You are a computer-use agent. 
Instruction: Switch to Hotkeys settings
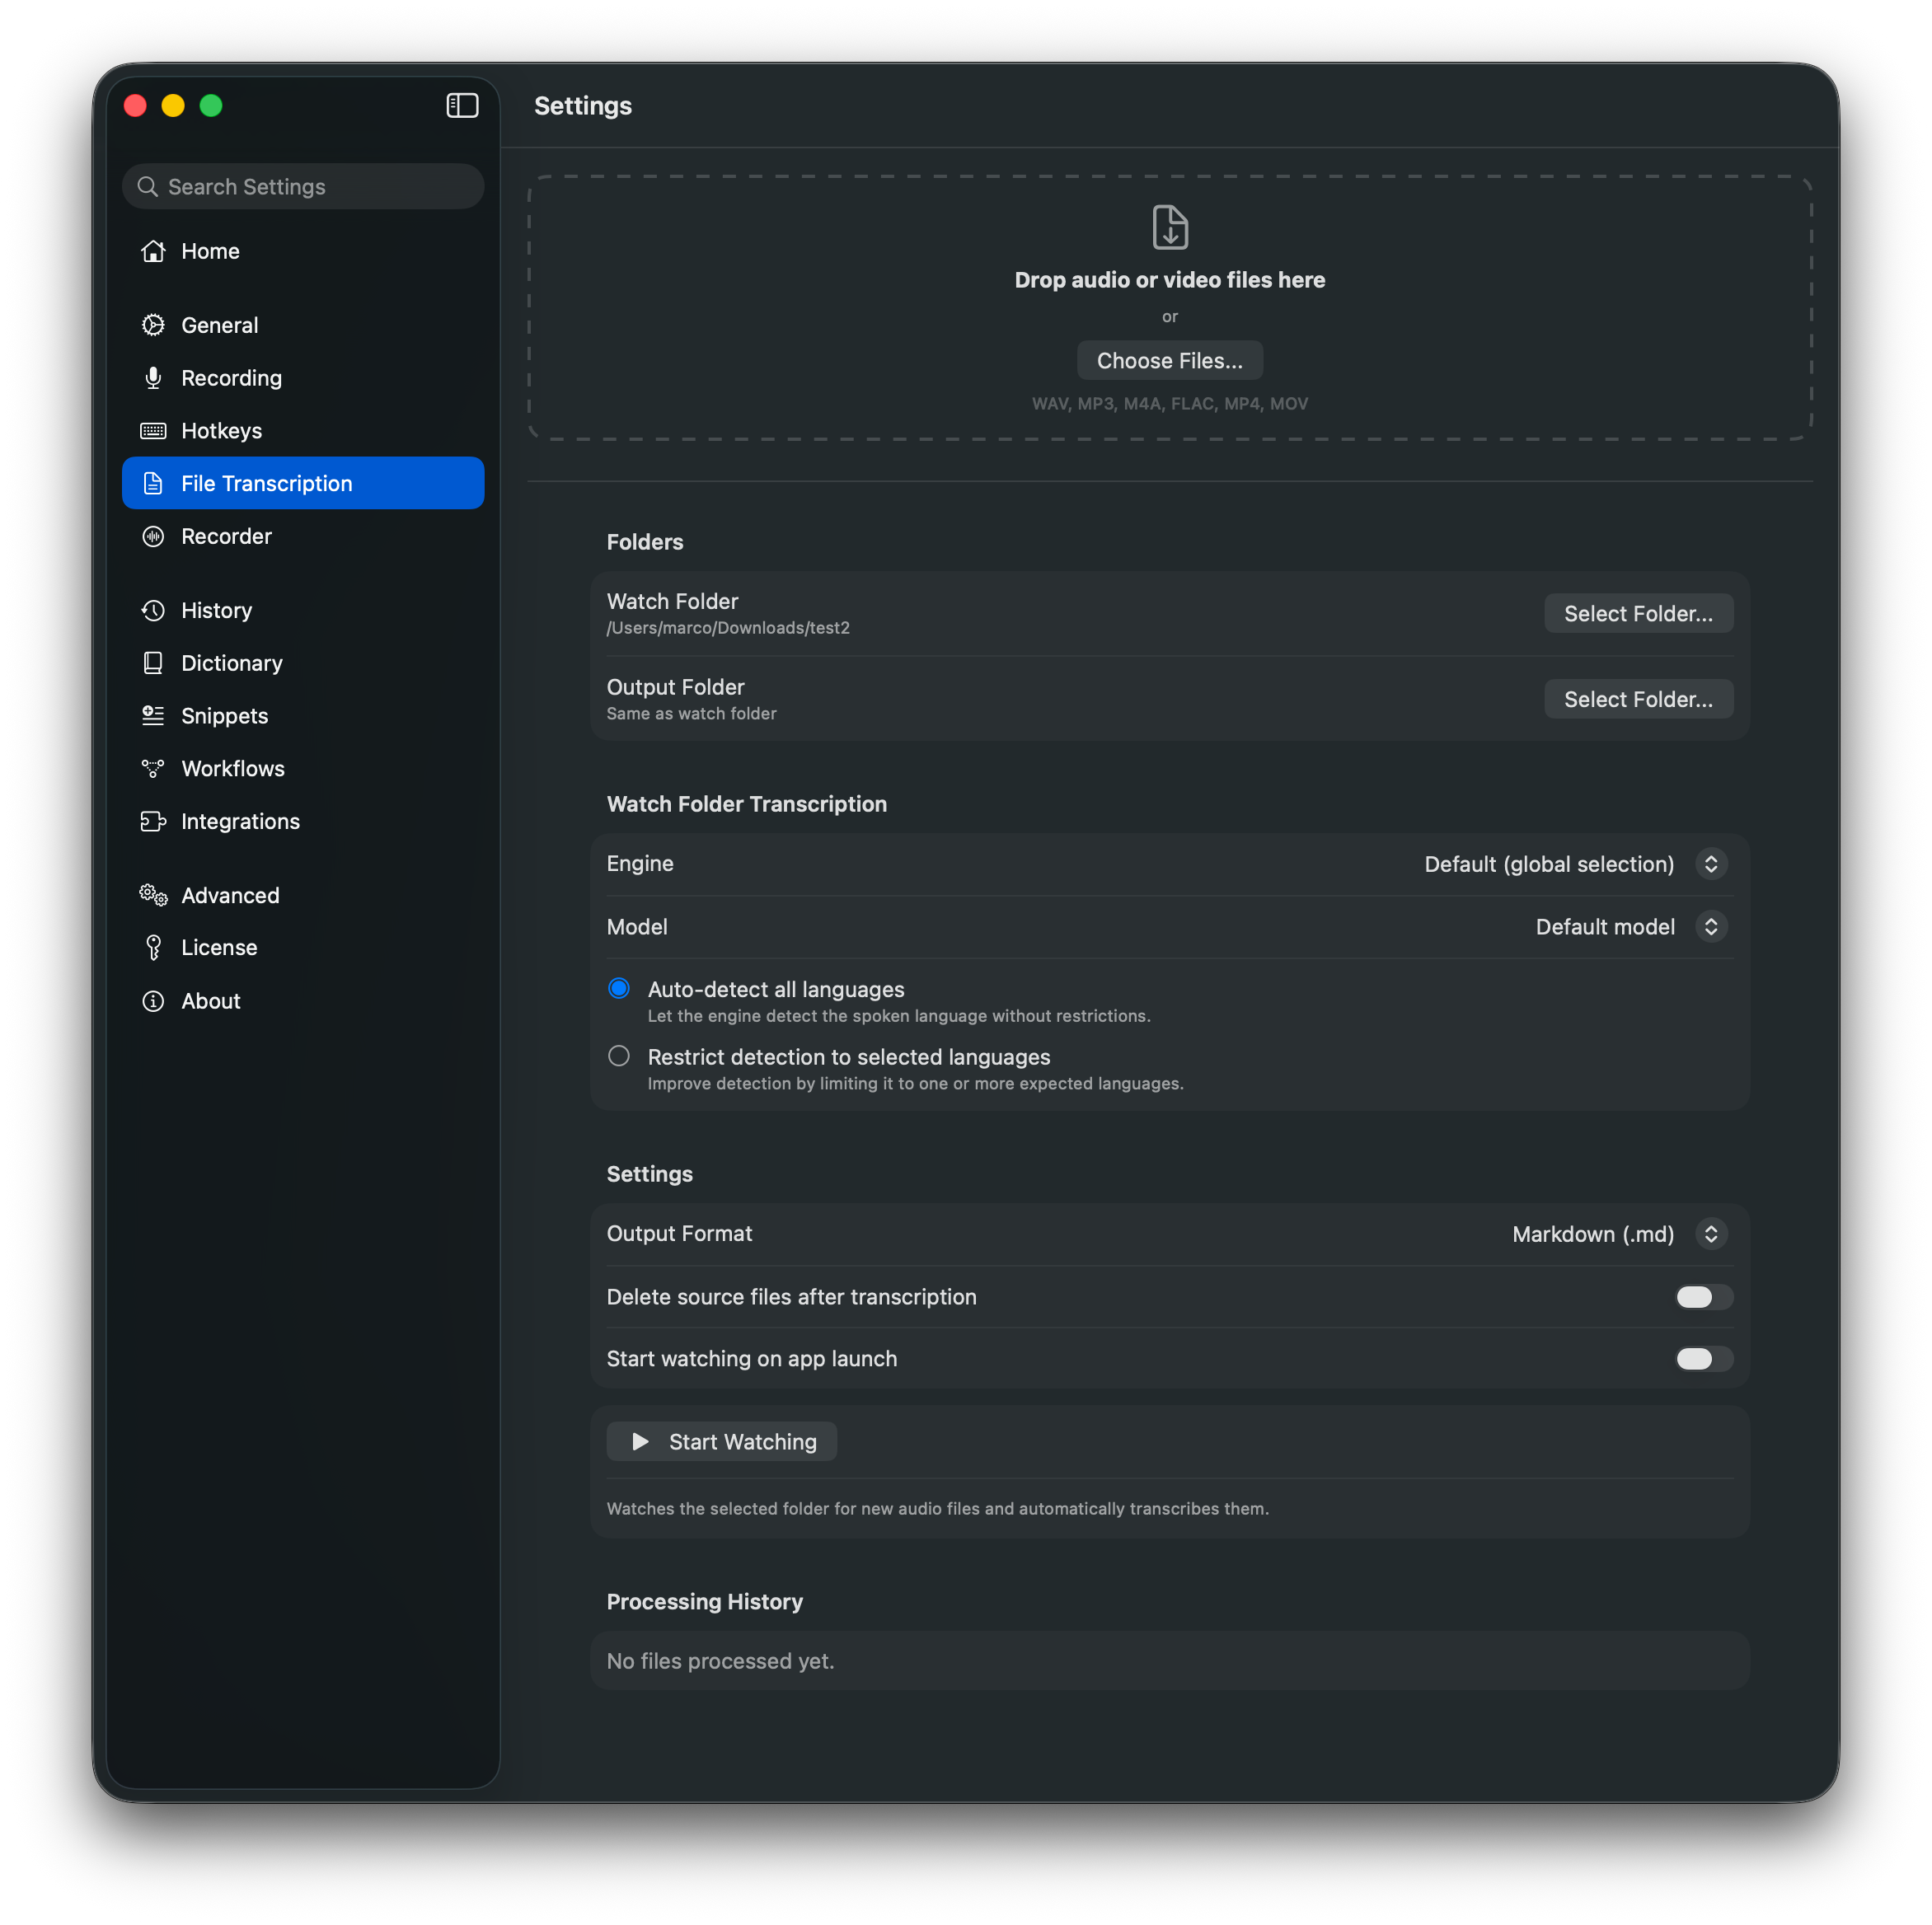(303, 431)
